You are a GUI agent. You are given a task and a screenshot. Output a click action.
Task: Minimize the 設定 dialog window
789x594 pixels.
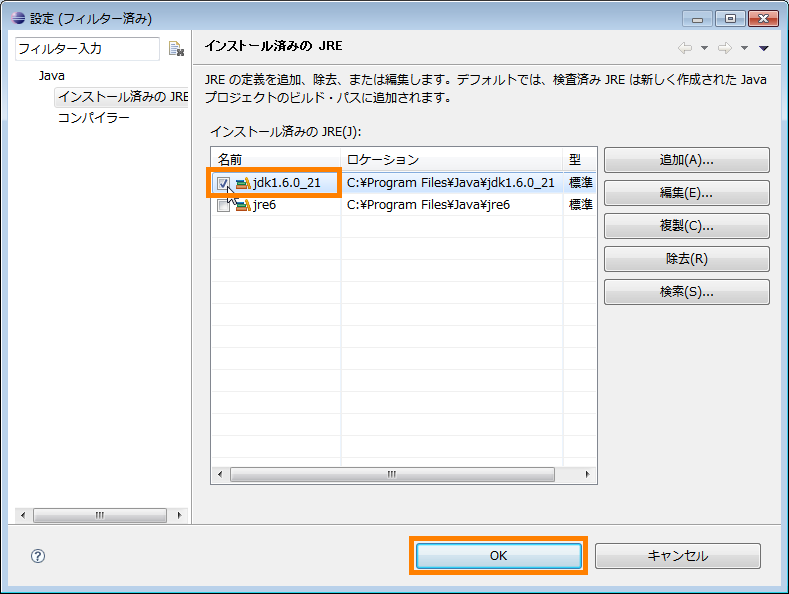tap(697, 19)
